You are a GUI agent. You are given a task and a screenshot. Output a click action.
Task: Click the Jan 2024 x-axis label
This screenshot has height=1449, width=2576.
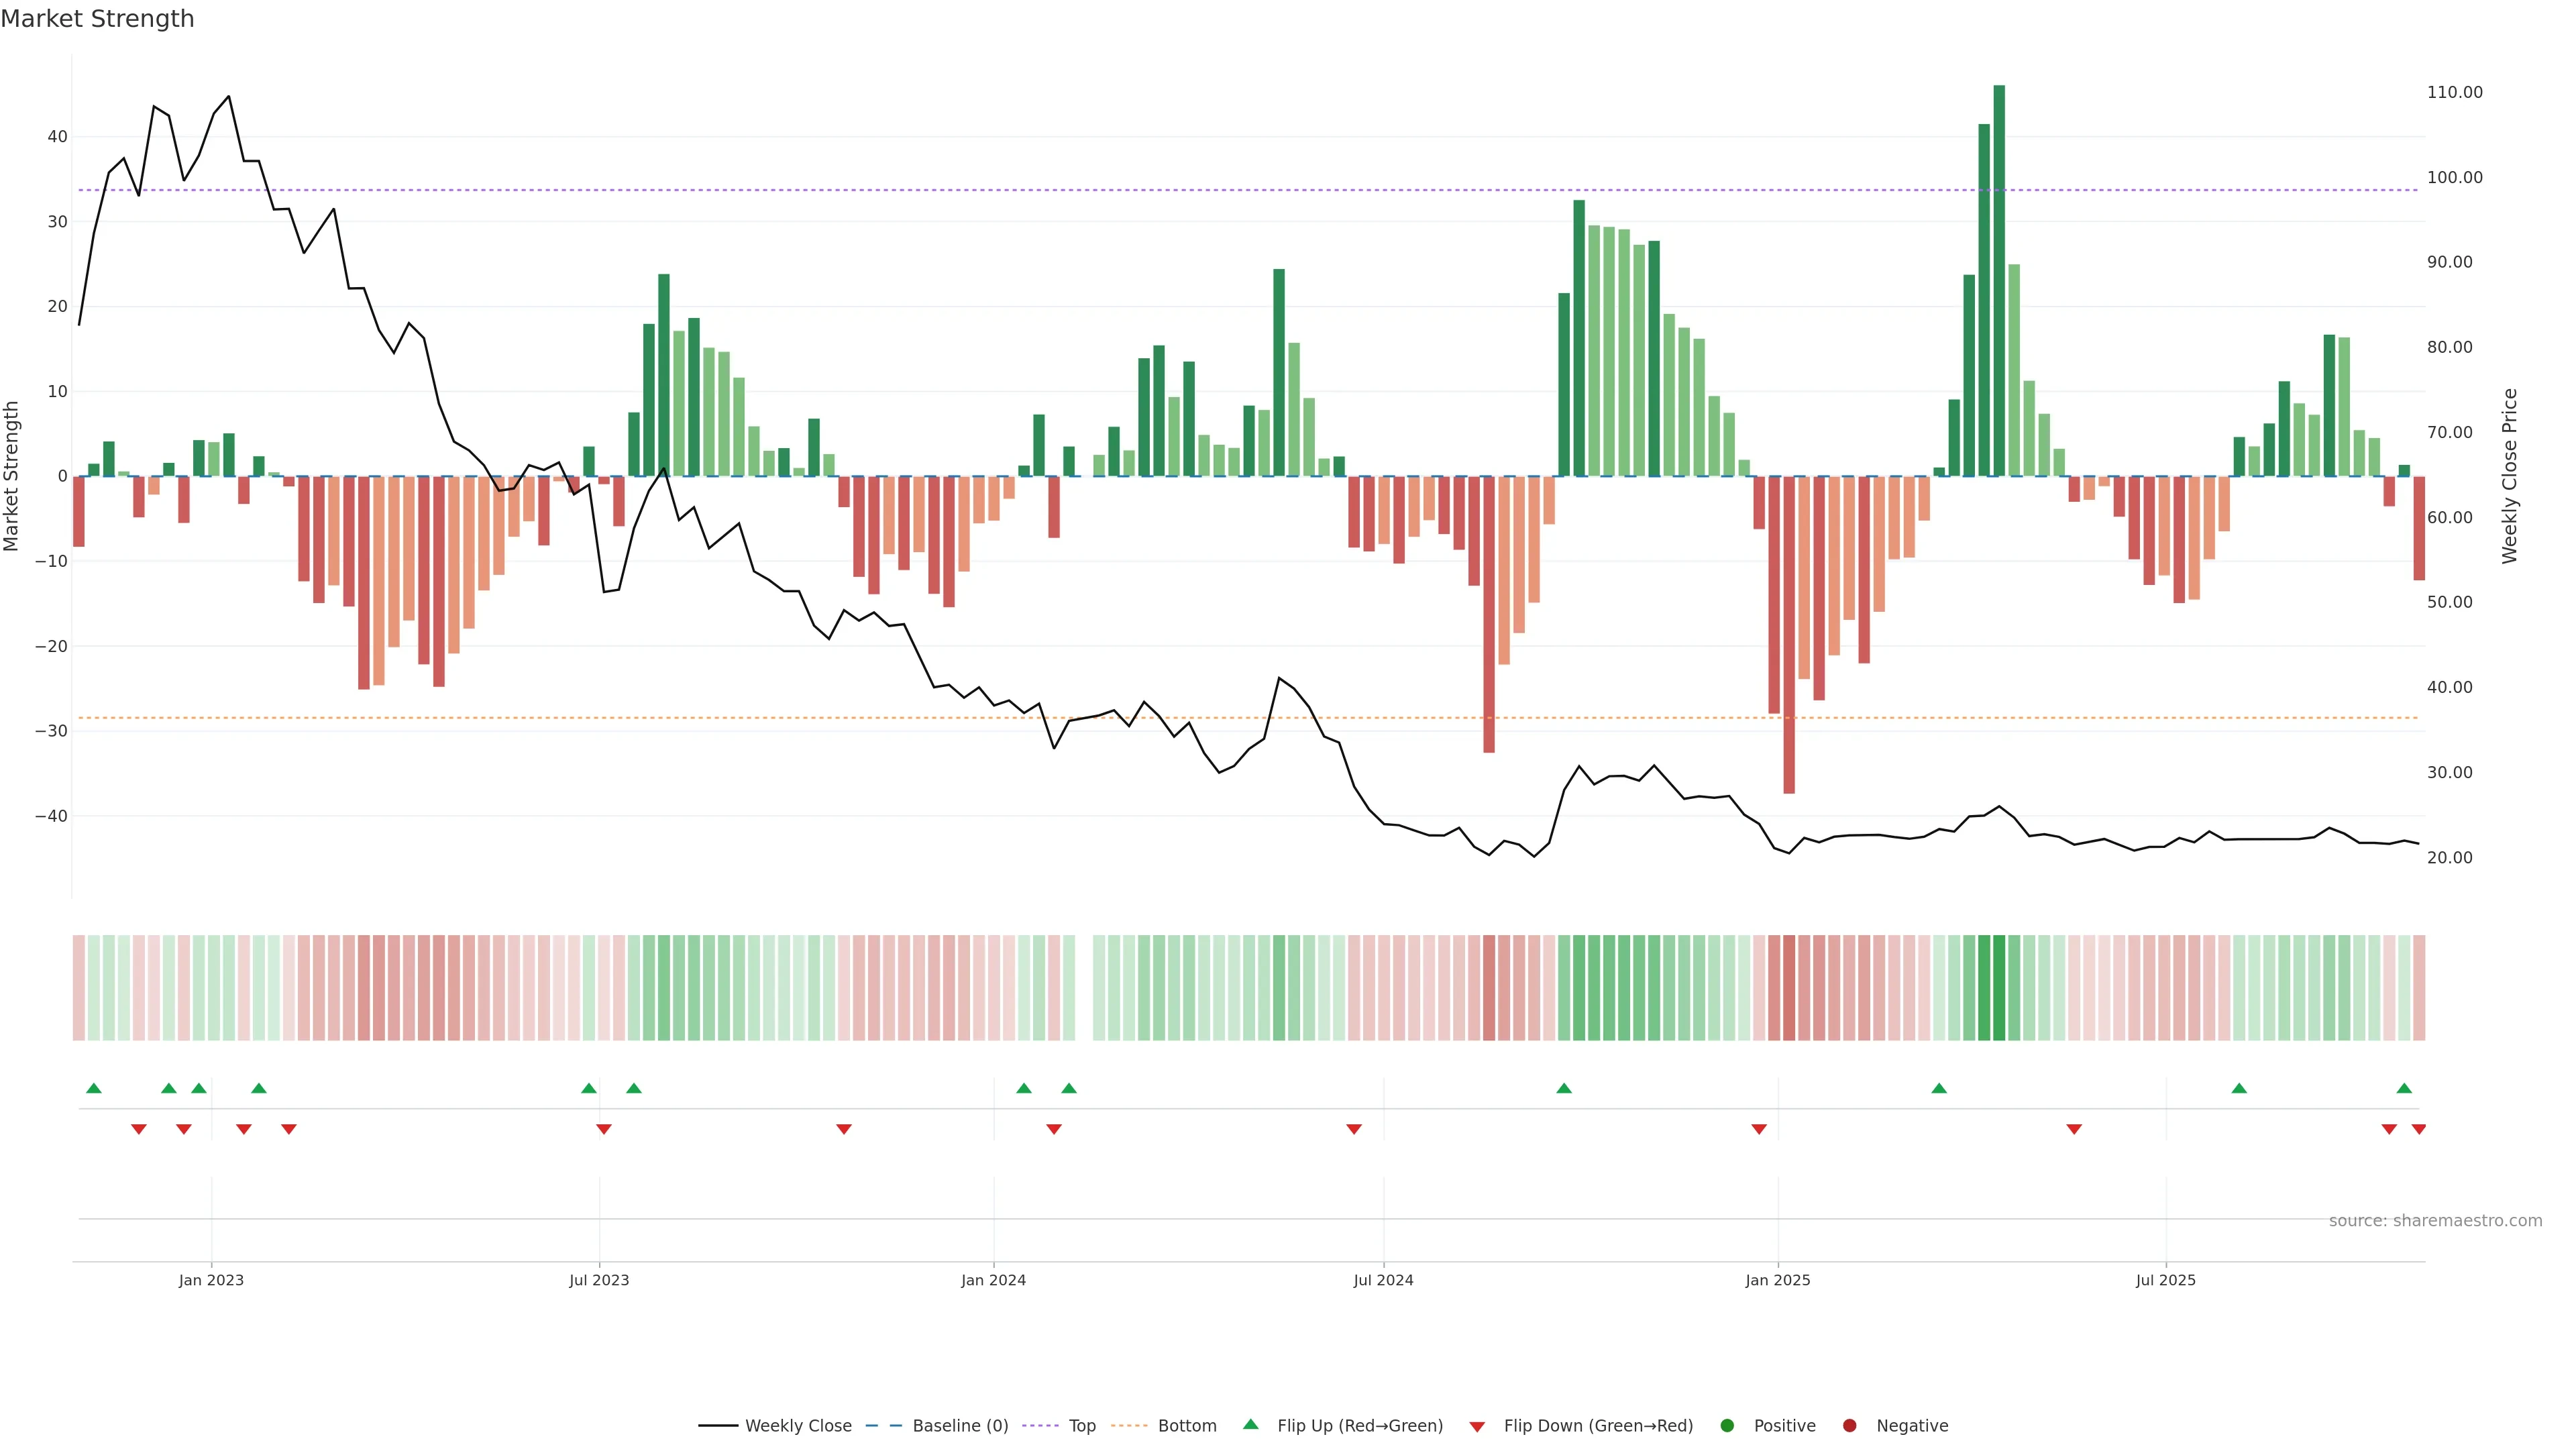tap(993, 1280)
